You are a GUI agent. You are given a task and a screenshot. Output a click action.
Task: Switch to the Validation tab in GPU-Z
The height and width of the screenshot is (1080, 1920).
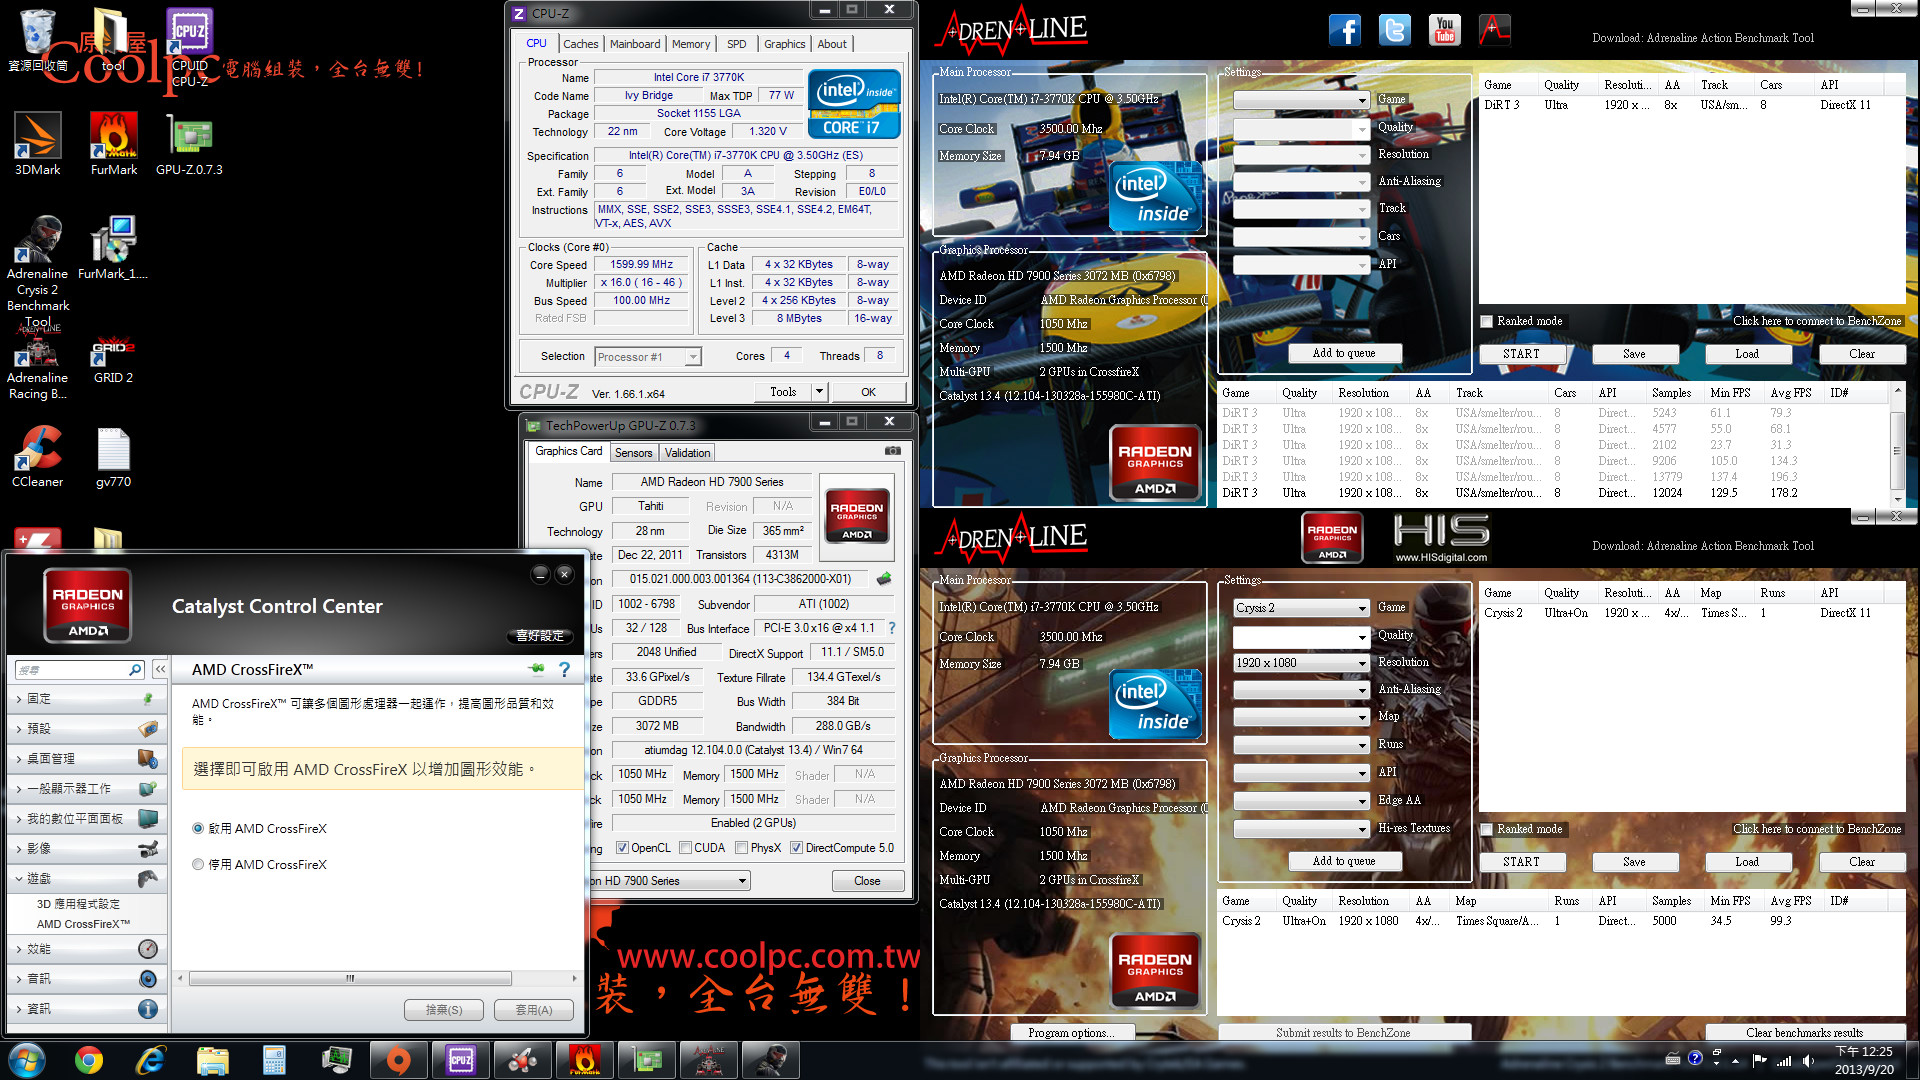point(688,453)
